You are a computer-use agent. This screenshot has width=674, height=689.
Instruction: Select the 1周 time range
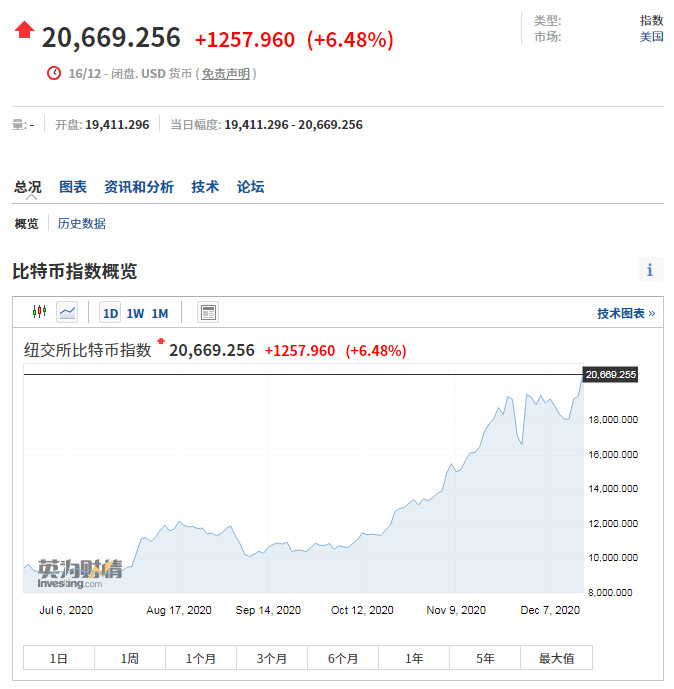[130, 658]
